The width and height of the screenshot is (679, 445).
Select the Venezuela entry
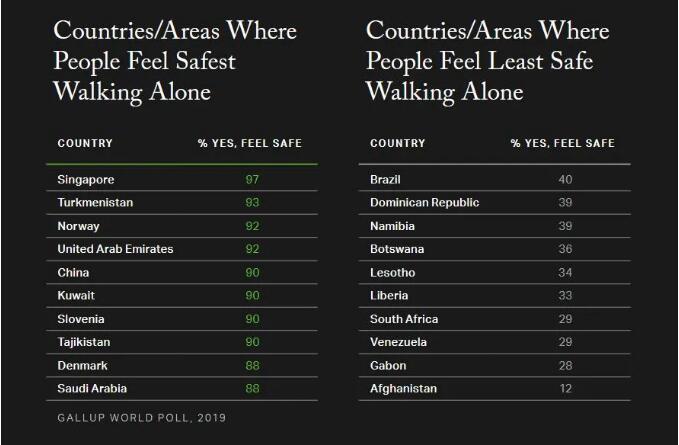point(398,342)
